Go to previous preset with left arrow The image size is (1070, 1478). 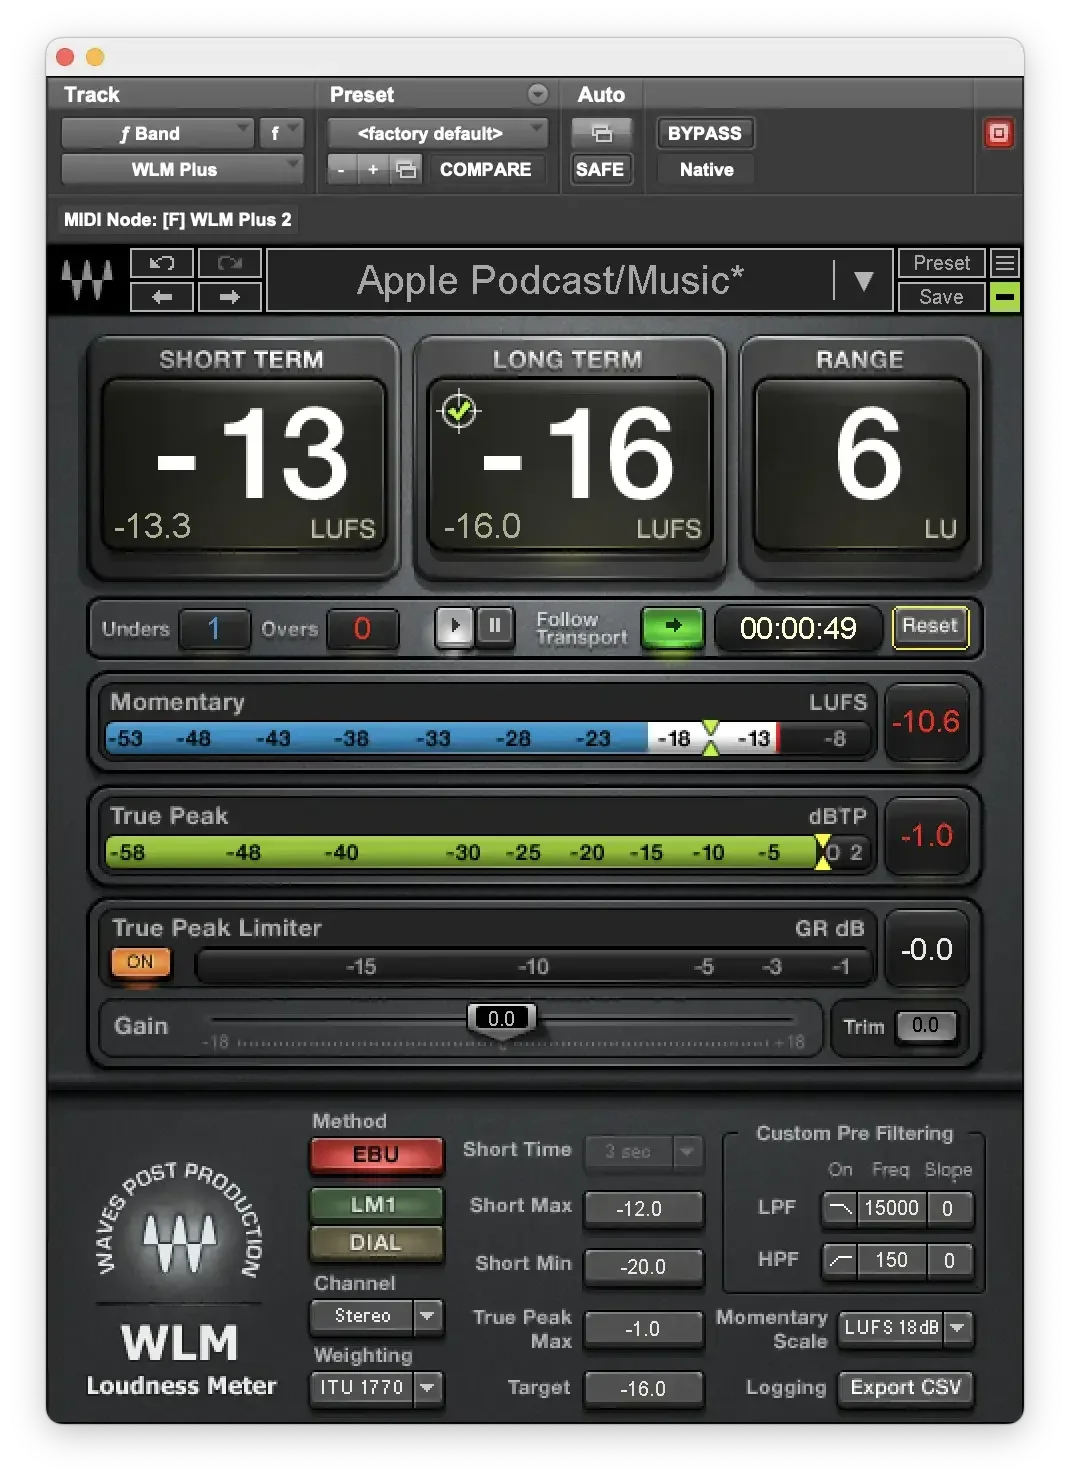click(x=161, y=296)
